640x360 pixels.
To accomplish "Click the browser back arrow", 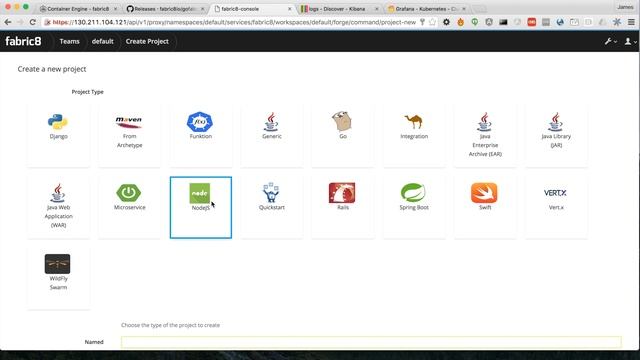I will pos(8,22).
